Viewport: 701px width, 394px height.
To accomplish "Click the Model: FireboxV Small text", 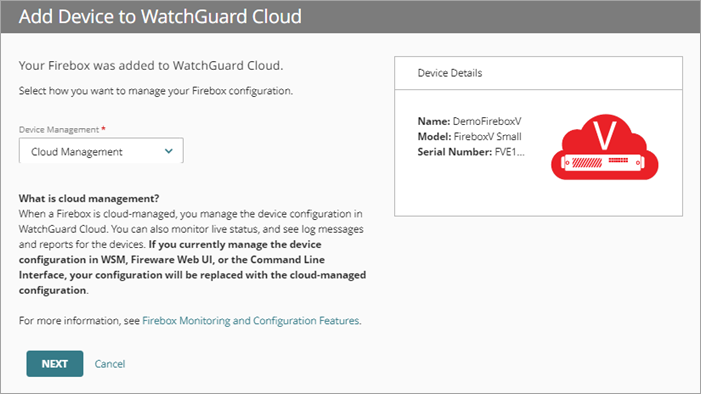I will pos(469,136).
